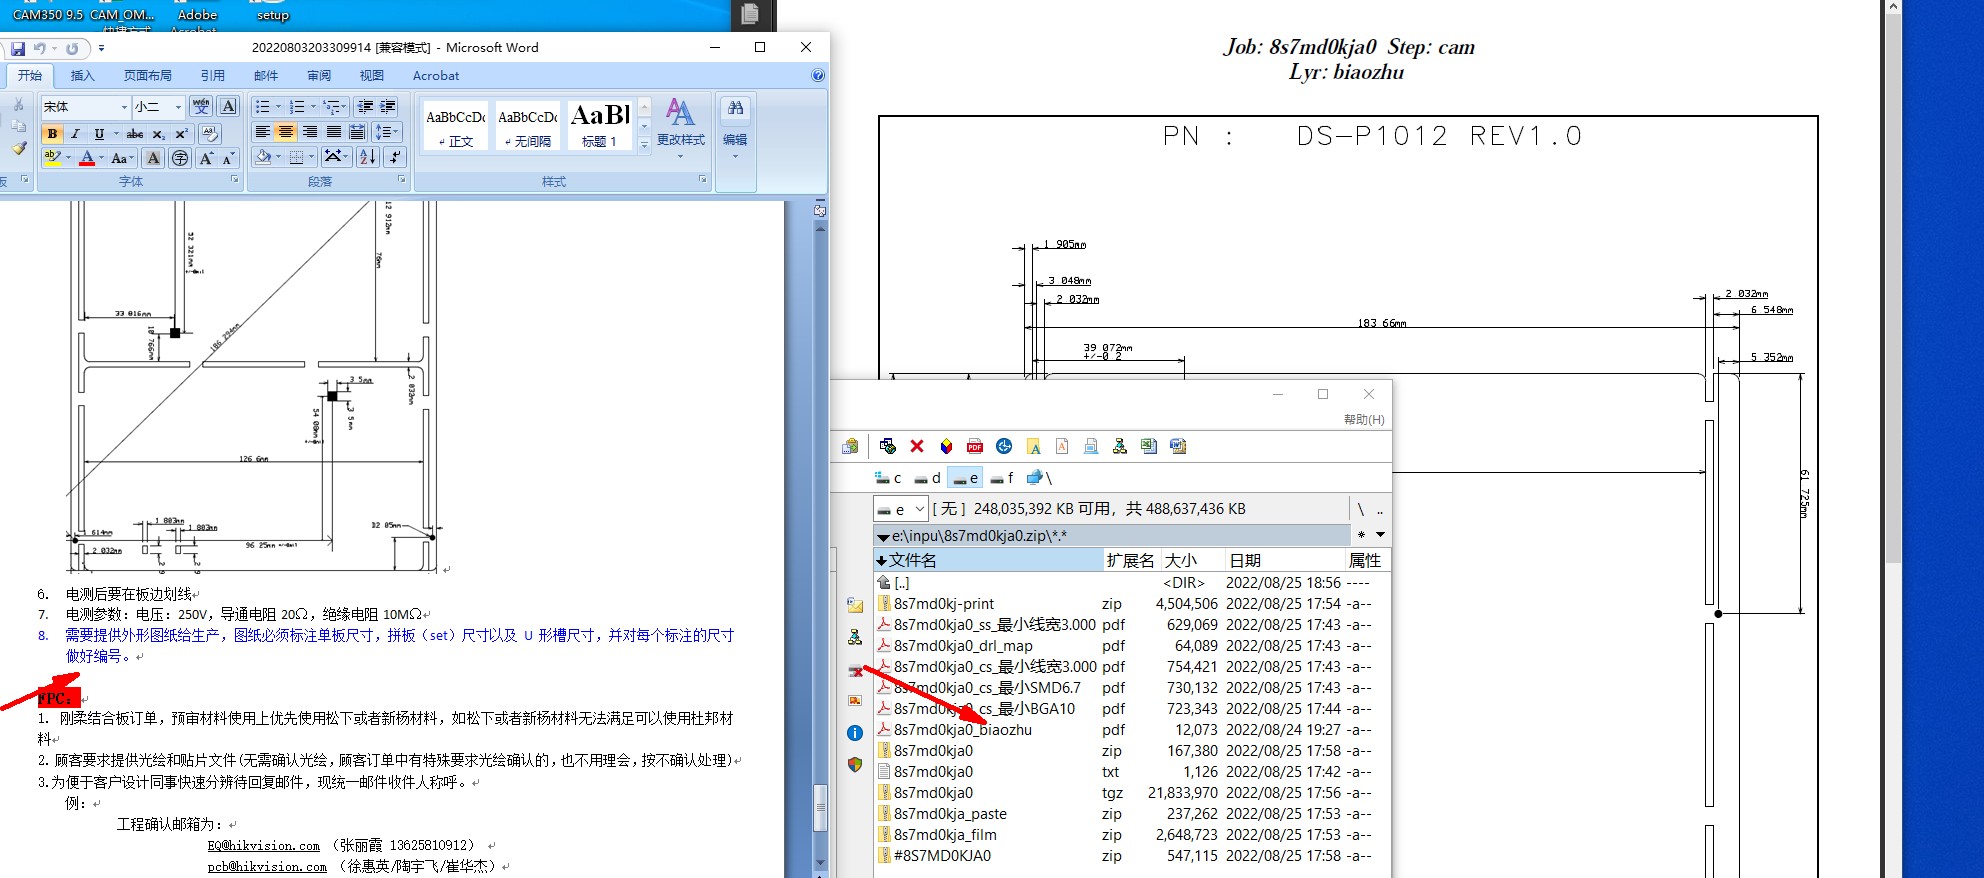Click the blue circular icon in file manager toolbar

1004,446
